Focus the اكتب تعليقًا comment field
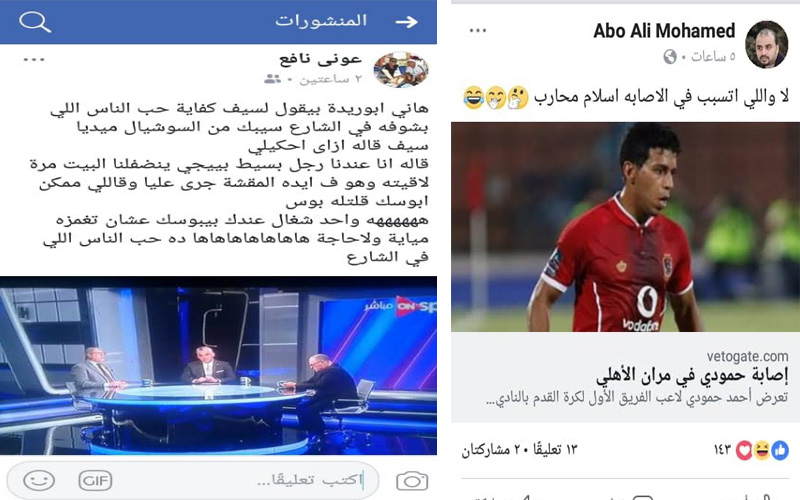 pyautogui.click(x=194, y=480)
